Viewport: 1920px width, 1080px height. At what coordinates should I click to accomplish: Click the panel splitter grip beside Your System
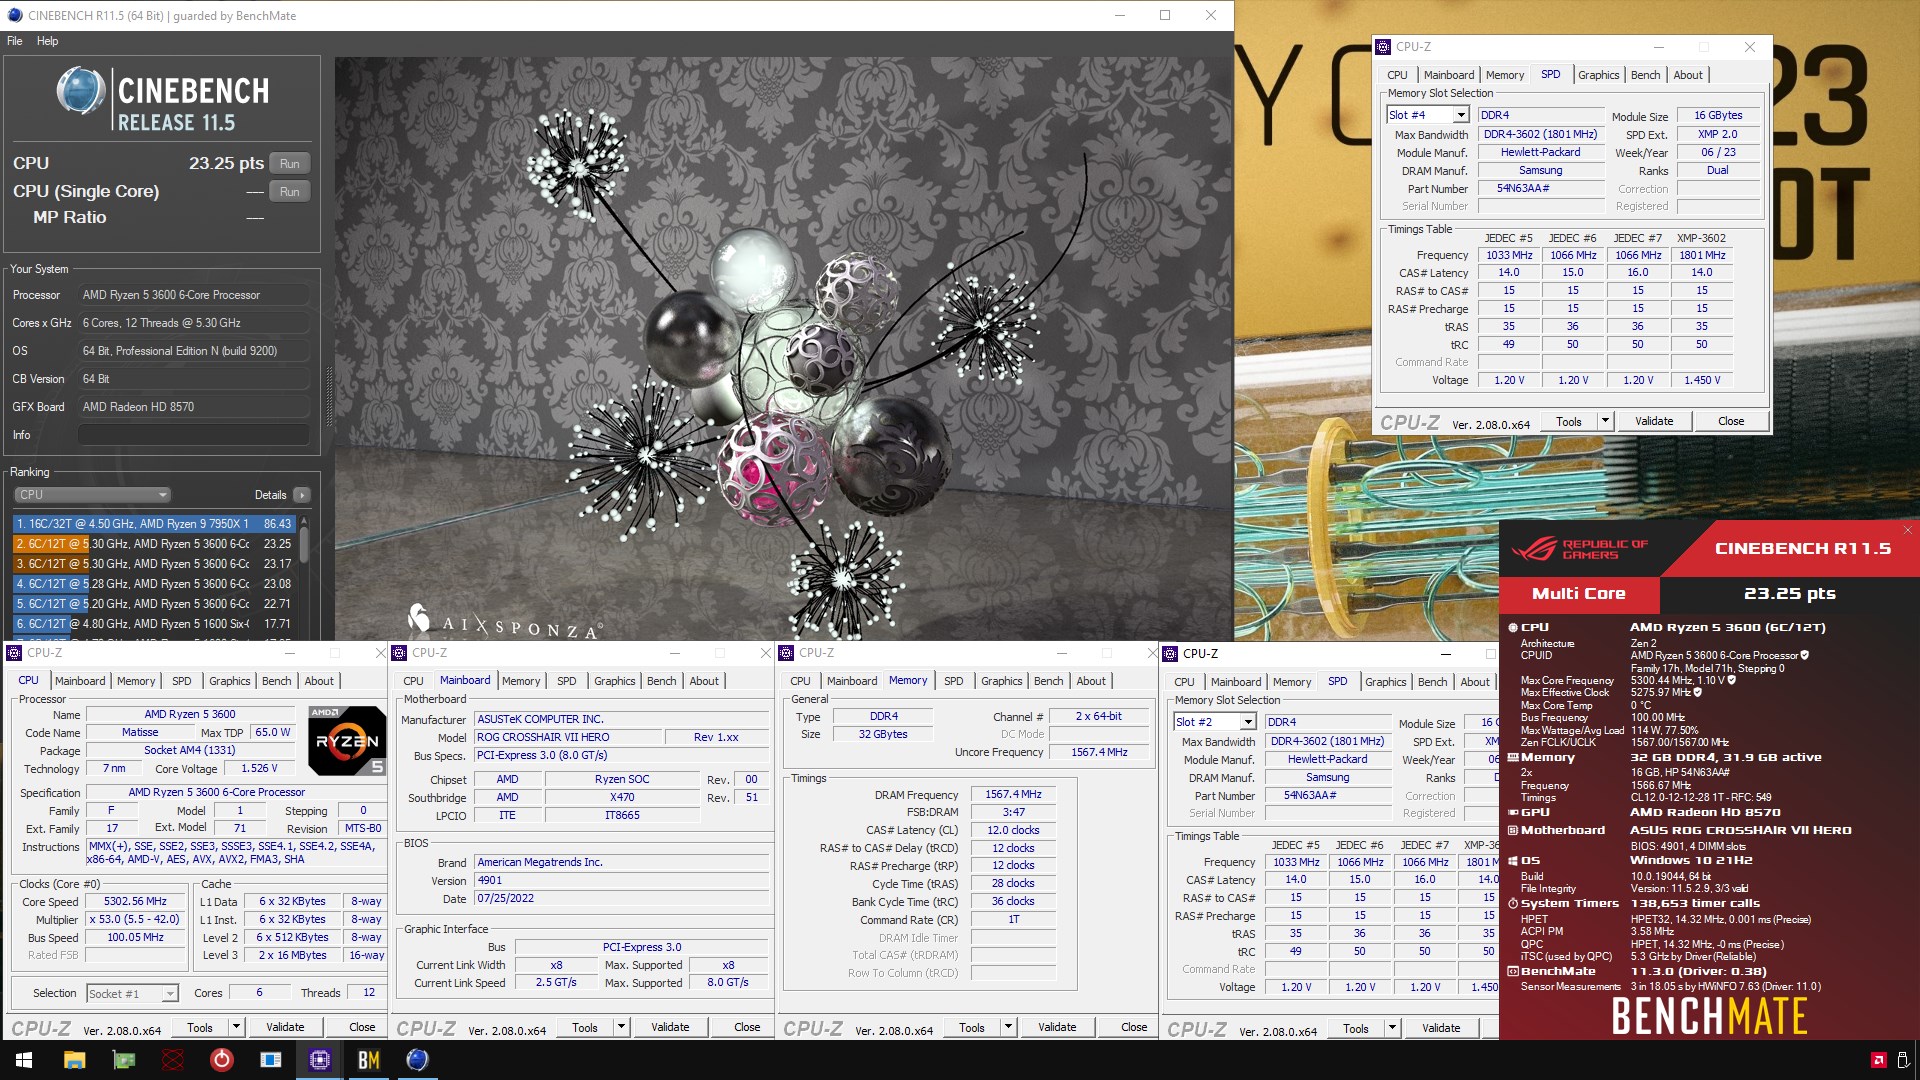[328, 397]
